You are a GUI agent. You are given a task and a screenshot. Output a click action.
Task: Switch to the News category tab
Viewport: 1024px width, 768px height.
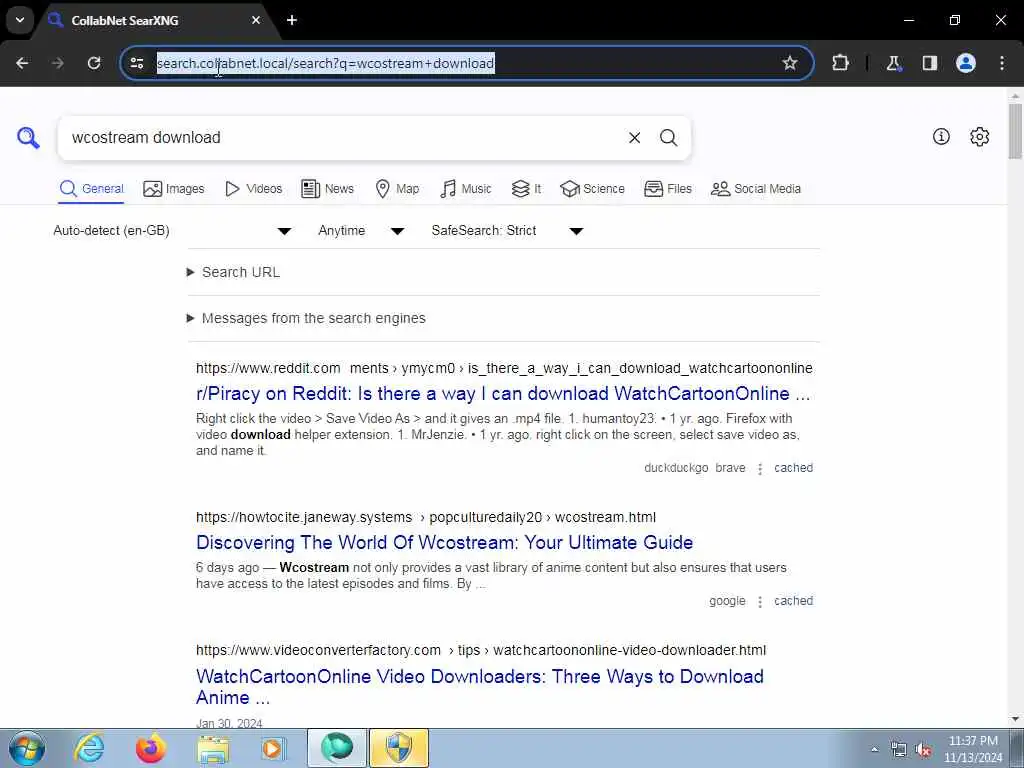328,189
